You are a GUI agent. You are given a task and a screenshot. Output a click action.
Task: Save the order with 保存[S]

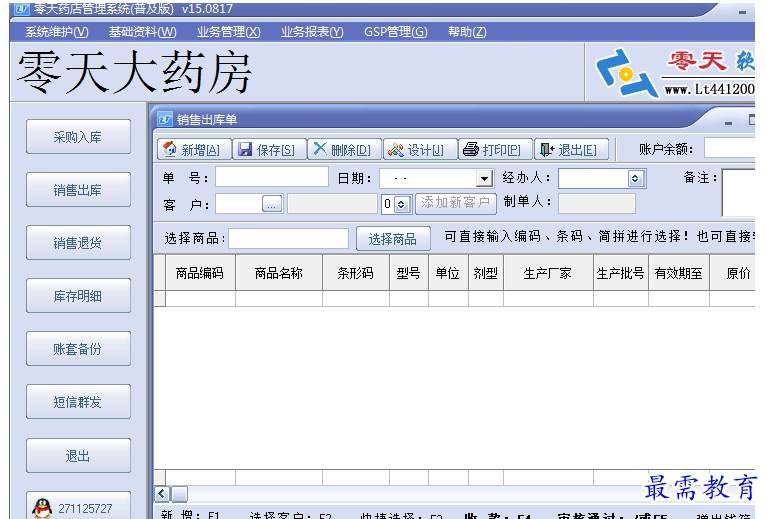point(269,150)
